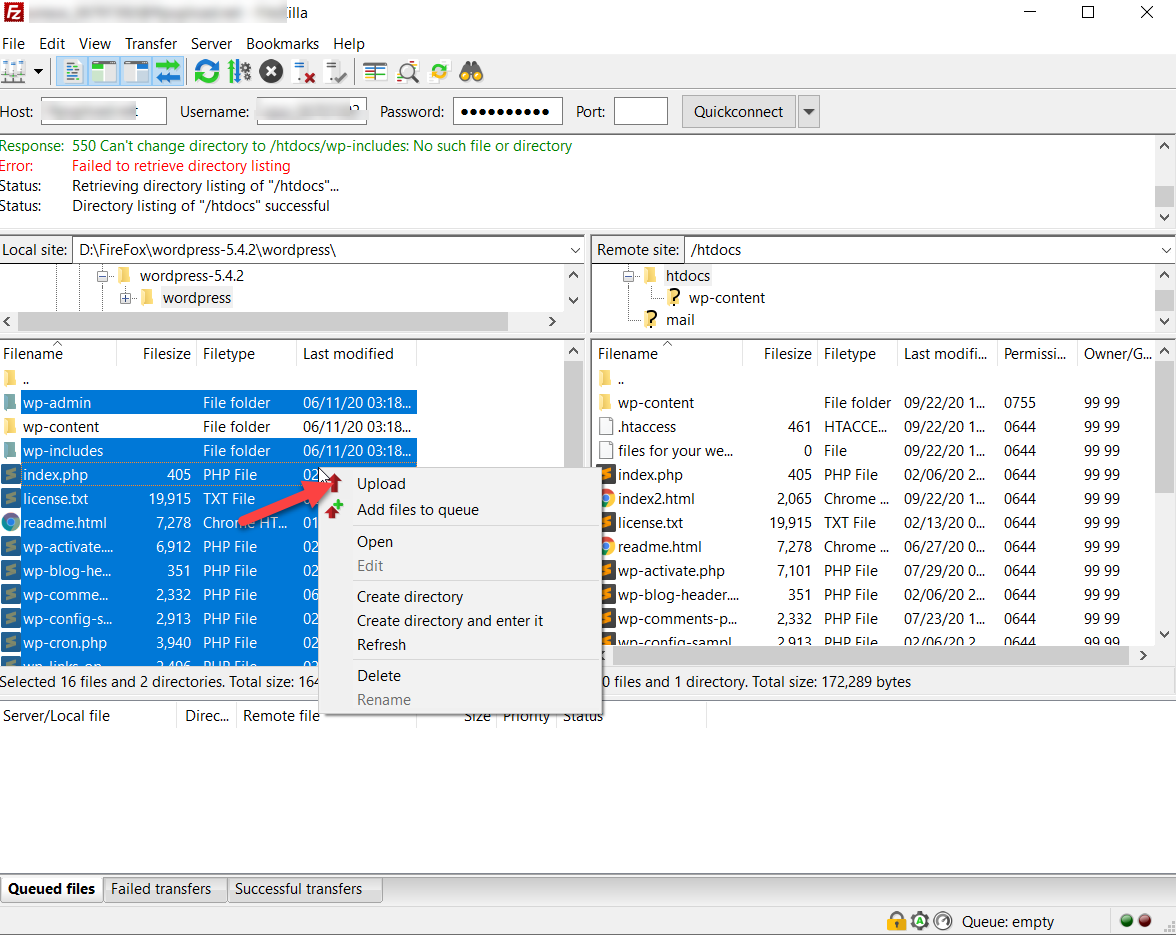Open the Remote site path dropdown
The height and width of the screenshot is (935, 1176).
coord(1166,250)
